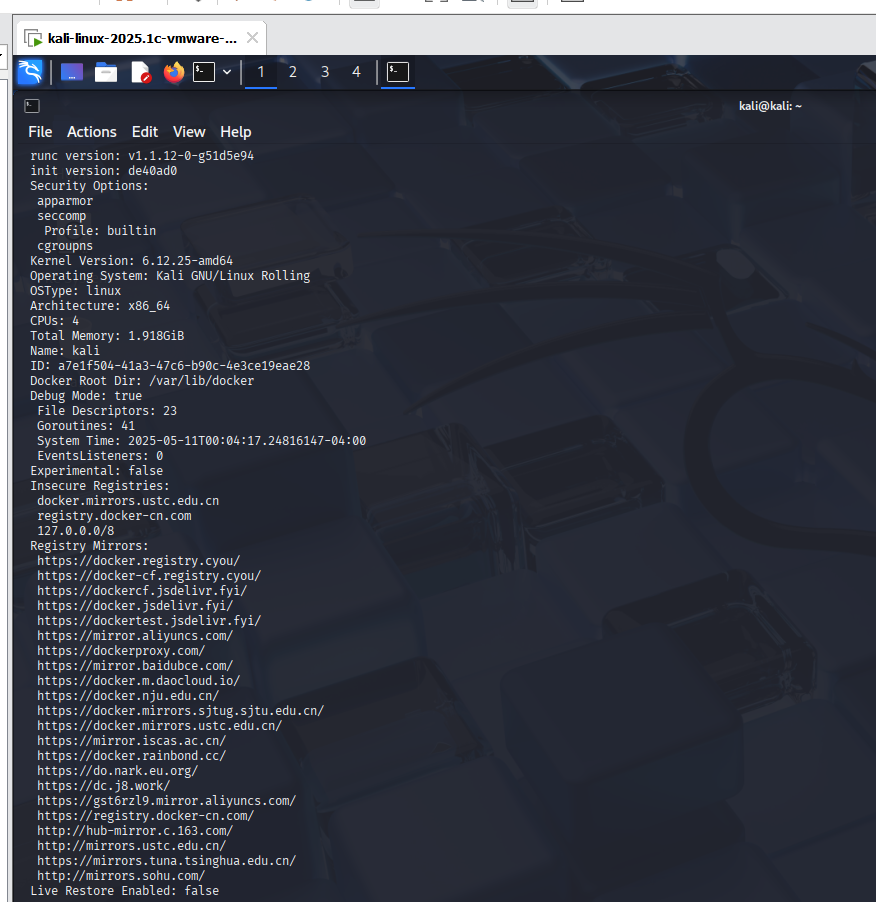Click the 127.0.0.0/8 insecure registry entry

point(76,531)
